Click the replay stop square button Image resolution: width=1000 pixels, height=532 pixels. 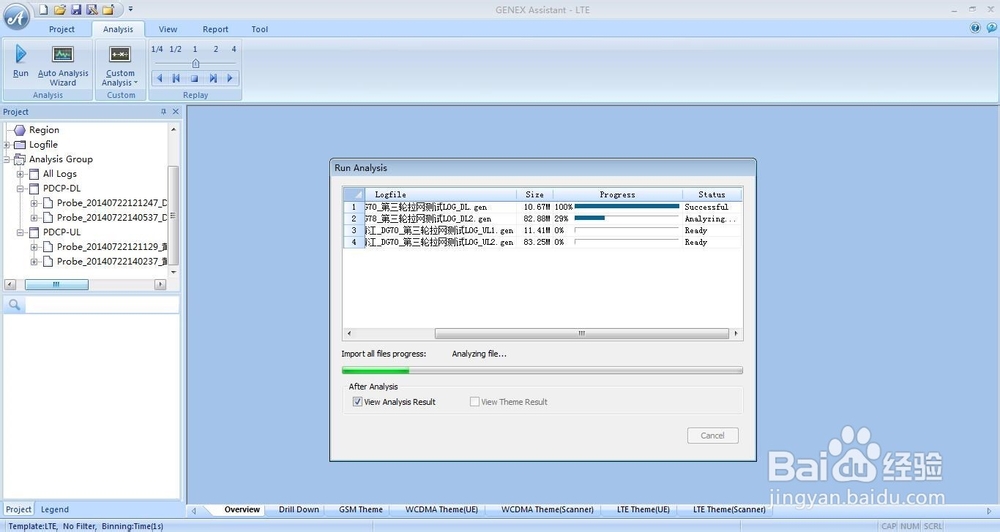coord(194,78)
